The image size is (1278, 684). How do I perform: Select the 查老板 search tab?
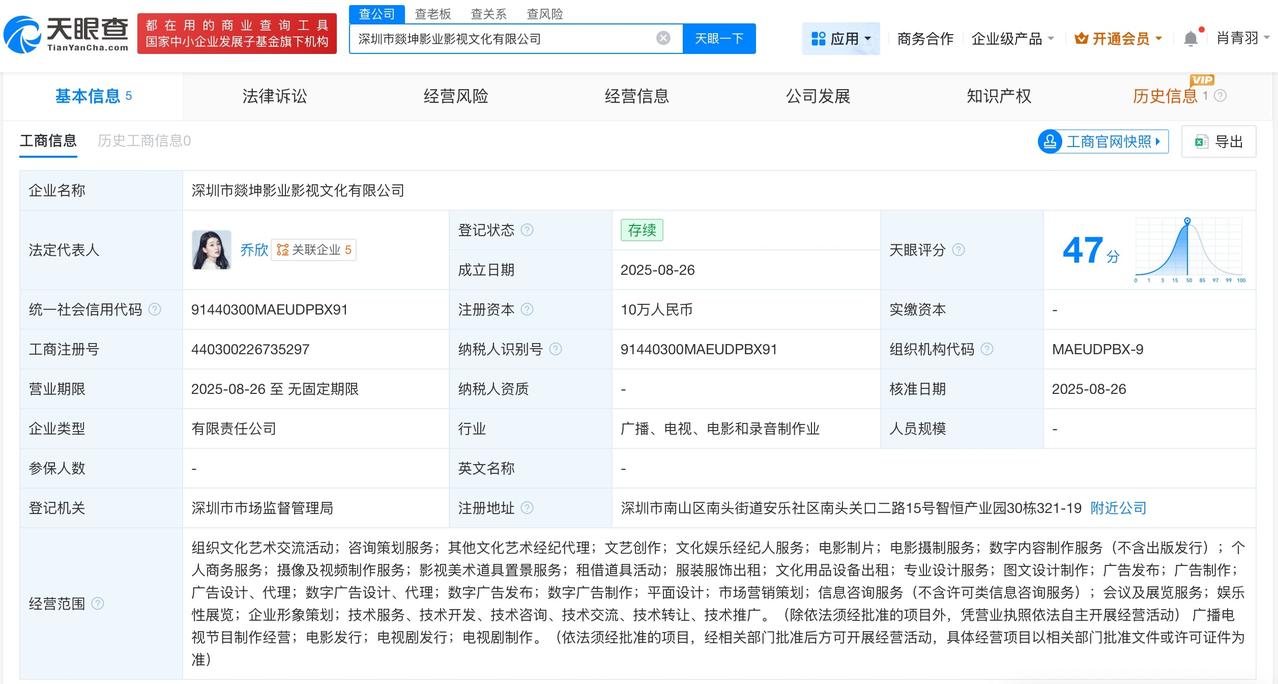click(433, 14)
